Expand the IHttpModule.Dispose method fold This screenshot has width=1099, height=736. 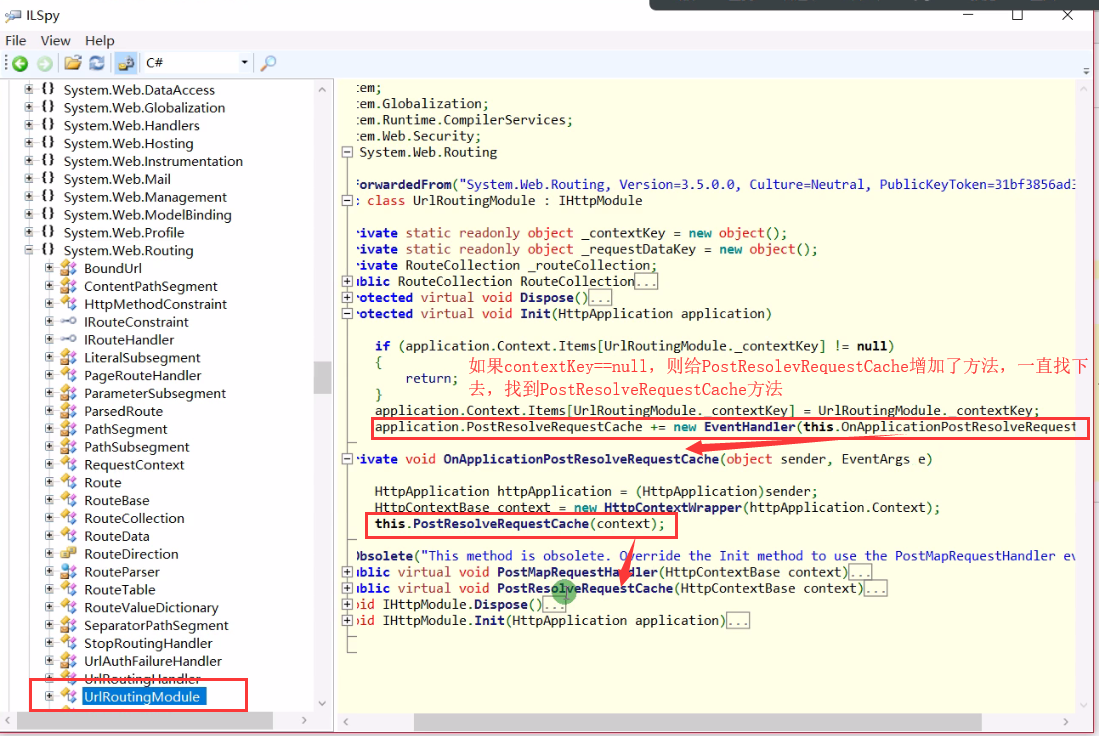(x=347, y=604)
